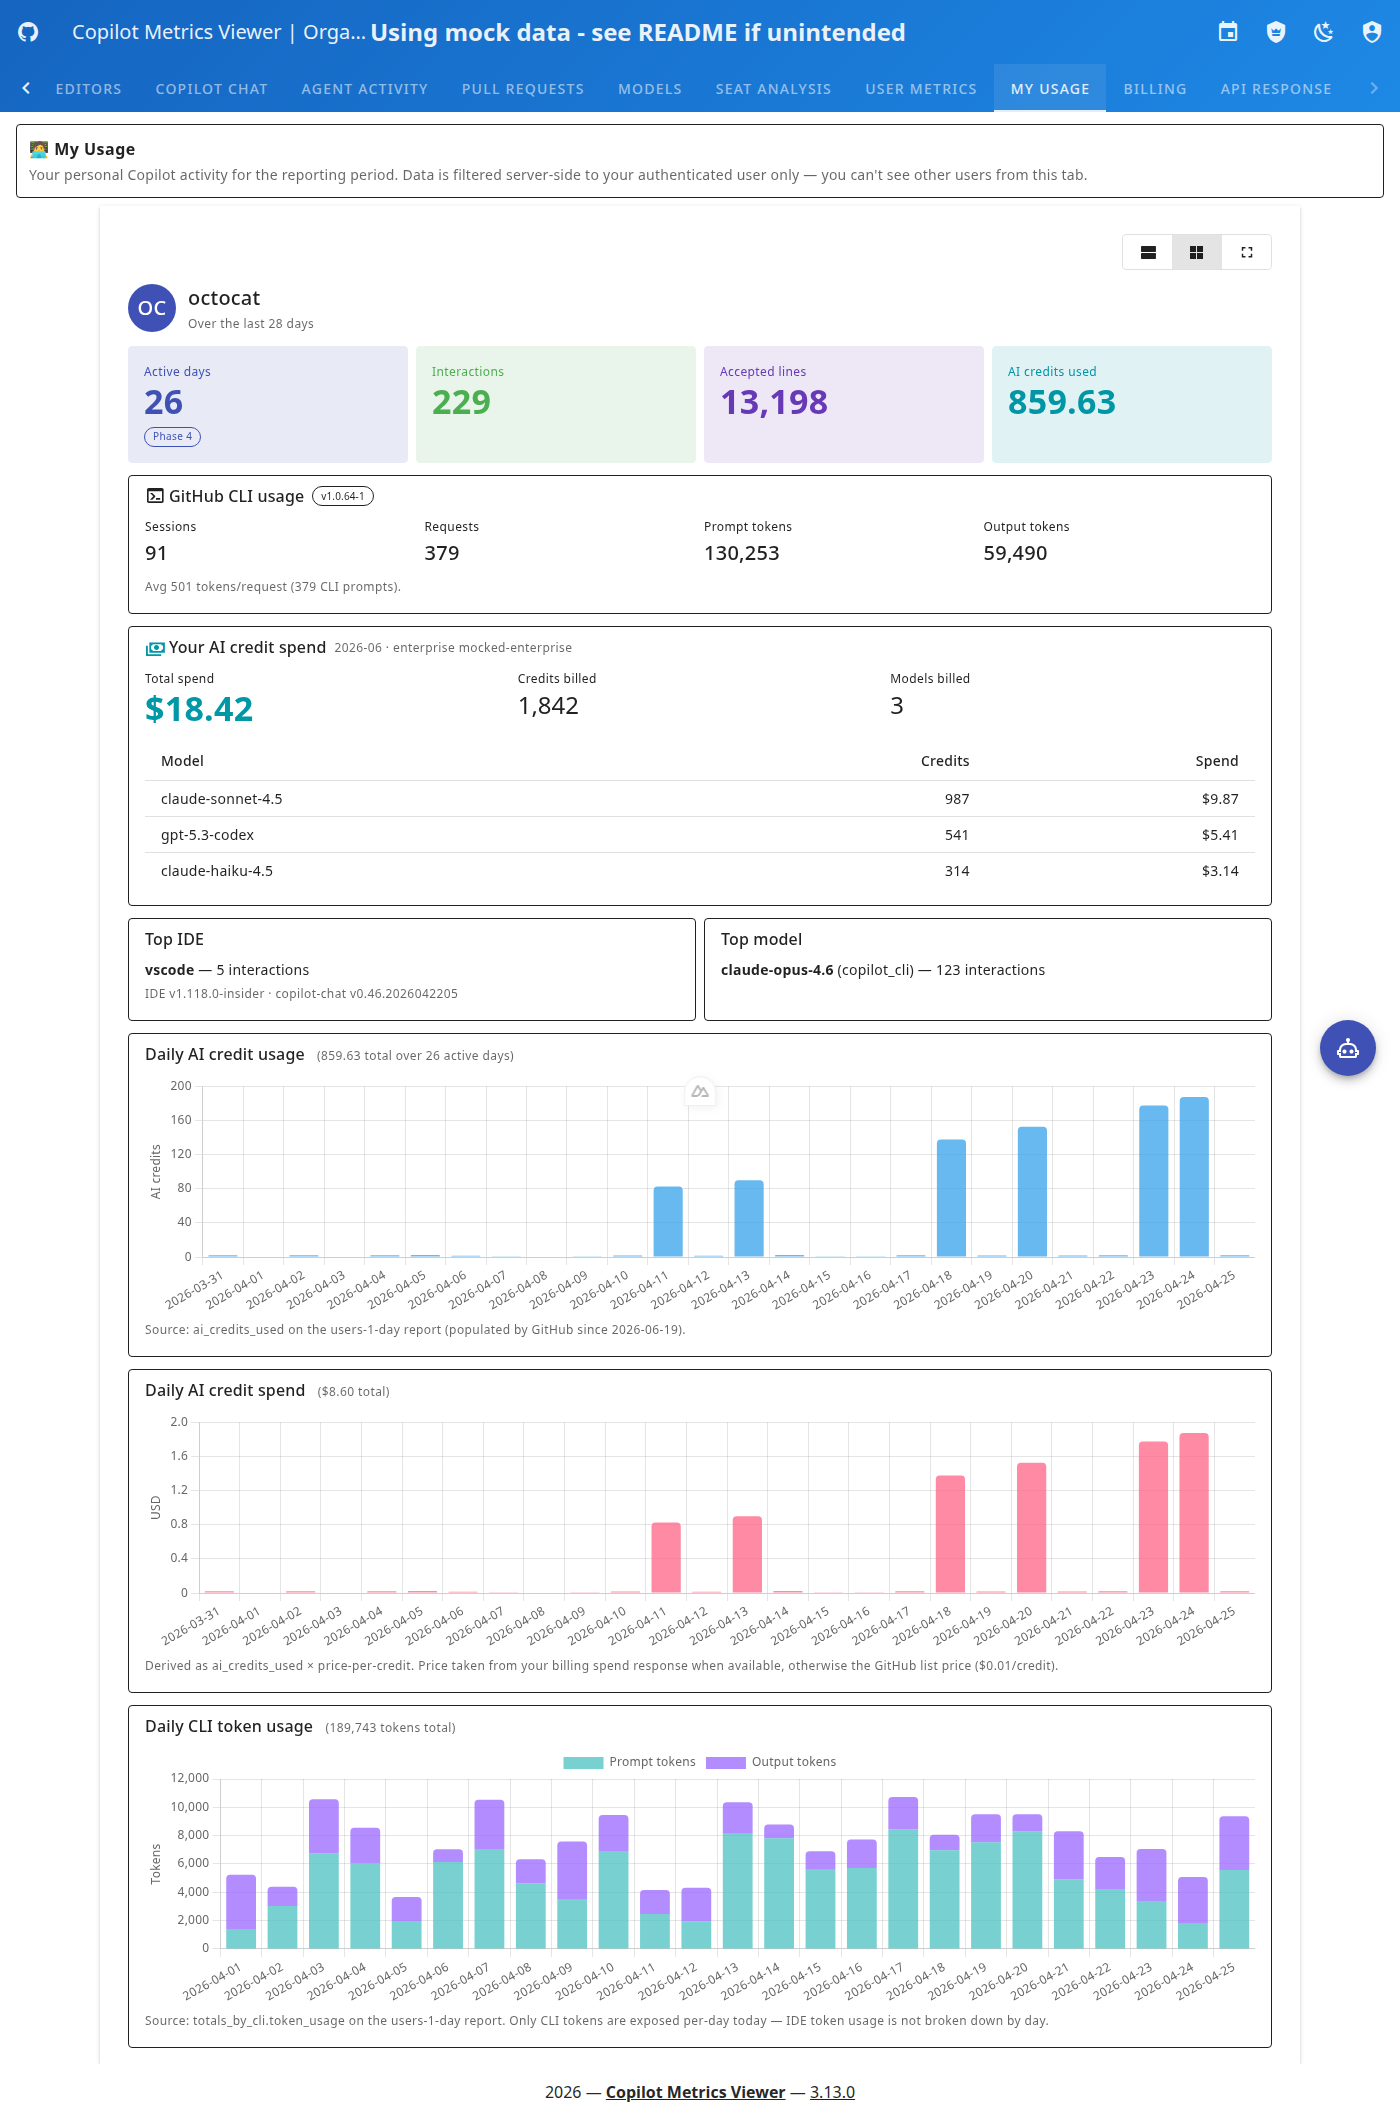Click the 2026-04-18 bar in credit spend chart
The height and width of the screenshot is (2114, 1400).
click(950, 1534)
